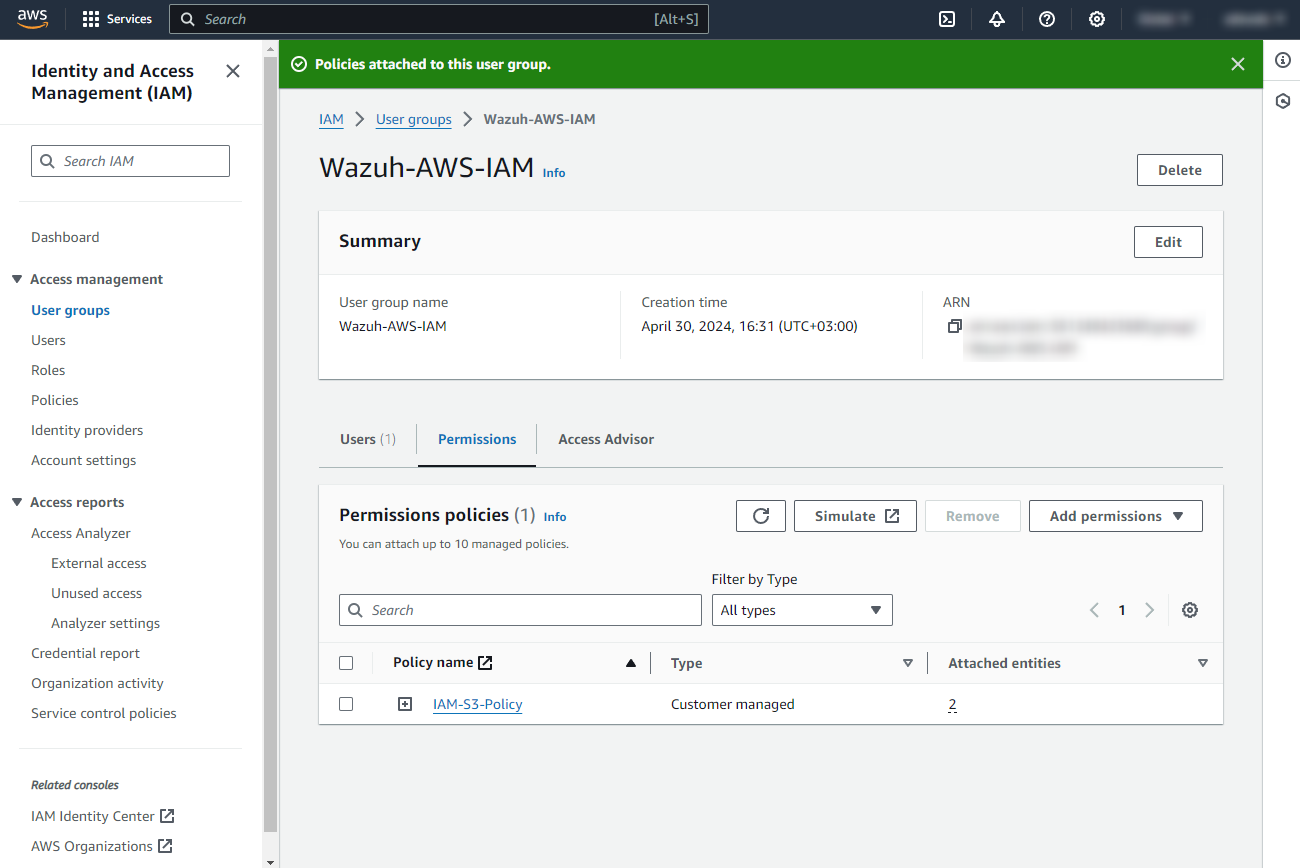Open AWS CloudShell terminal icon
The width and height of the screenshot is (1300, 868).
click(x=947, y=19)
